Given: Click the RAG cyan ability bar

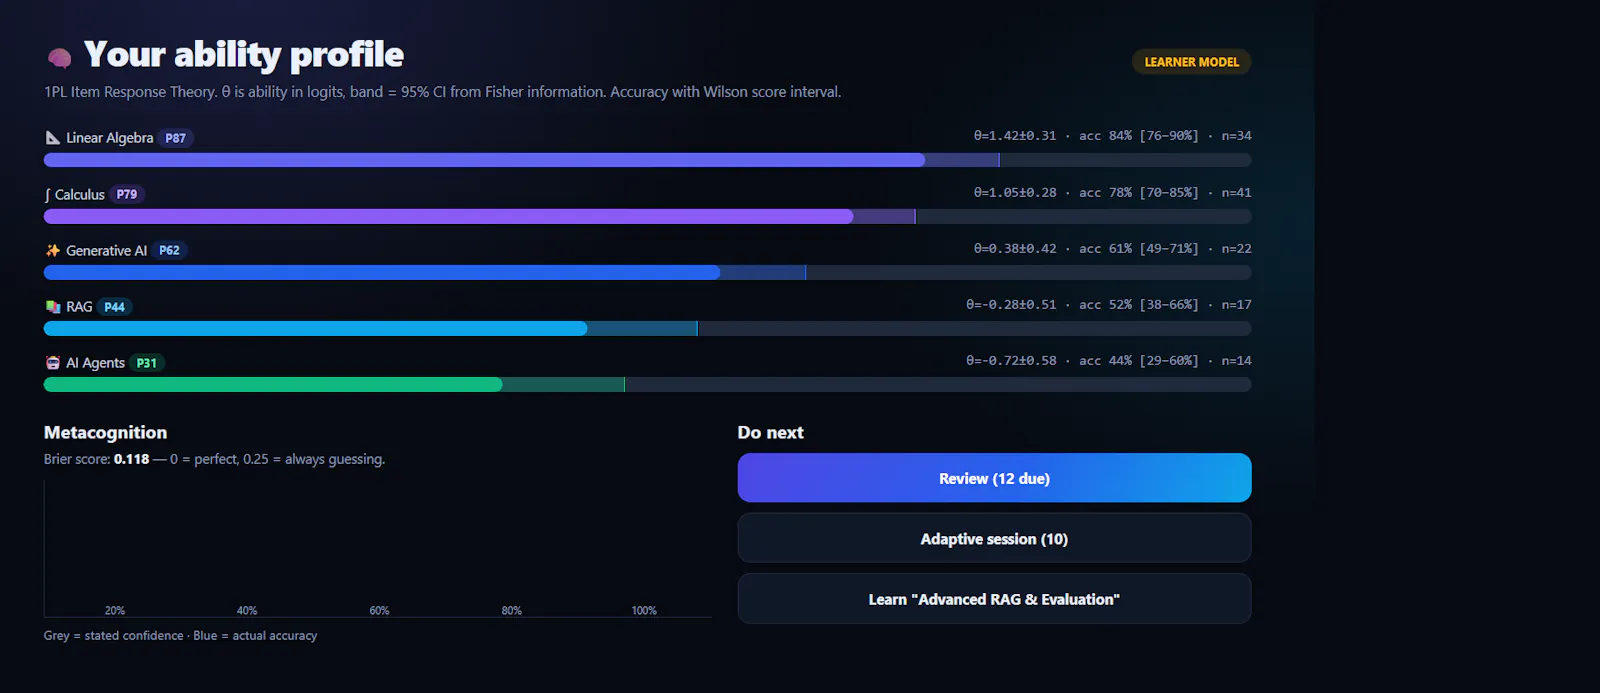Looking at the screenshot, I should click(x=647, y=328).
